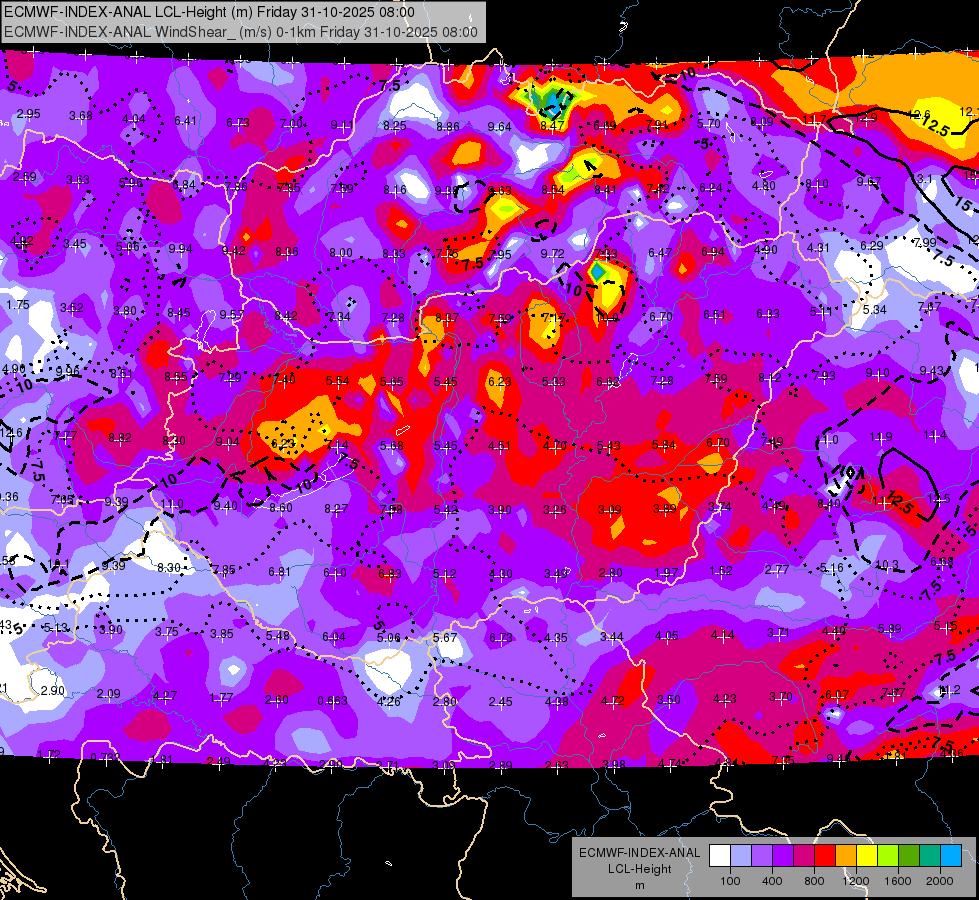979x900 pixels.
Task: Click the unit label 'm' in the legend
Action: [639, 885]
